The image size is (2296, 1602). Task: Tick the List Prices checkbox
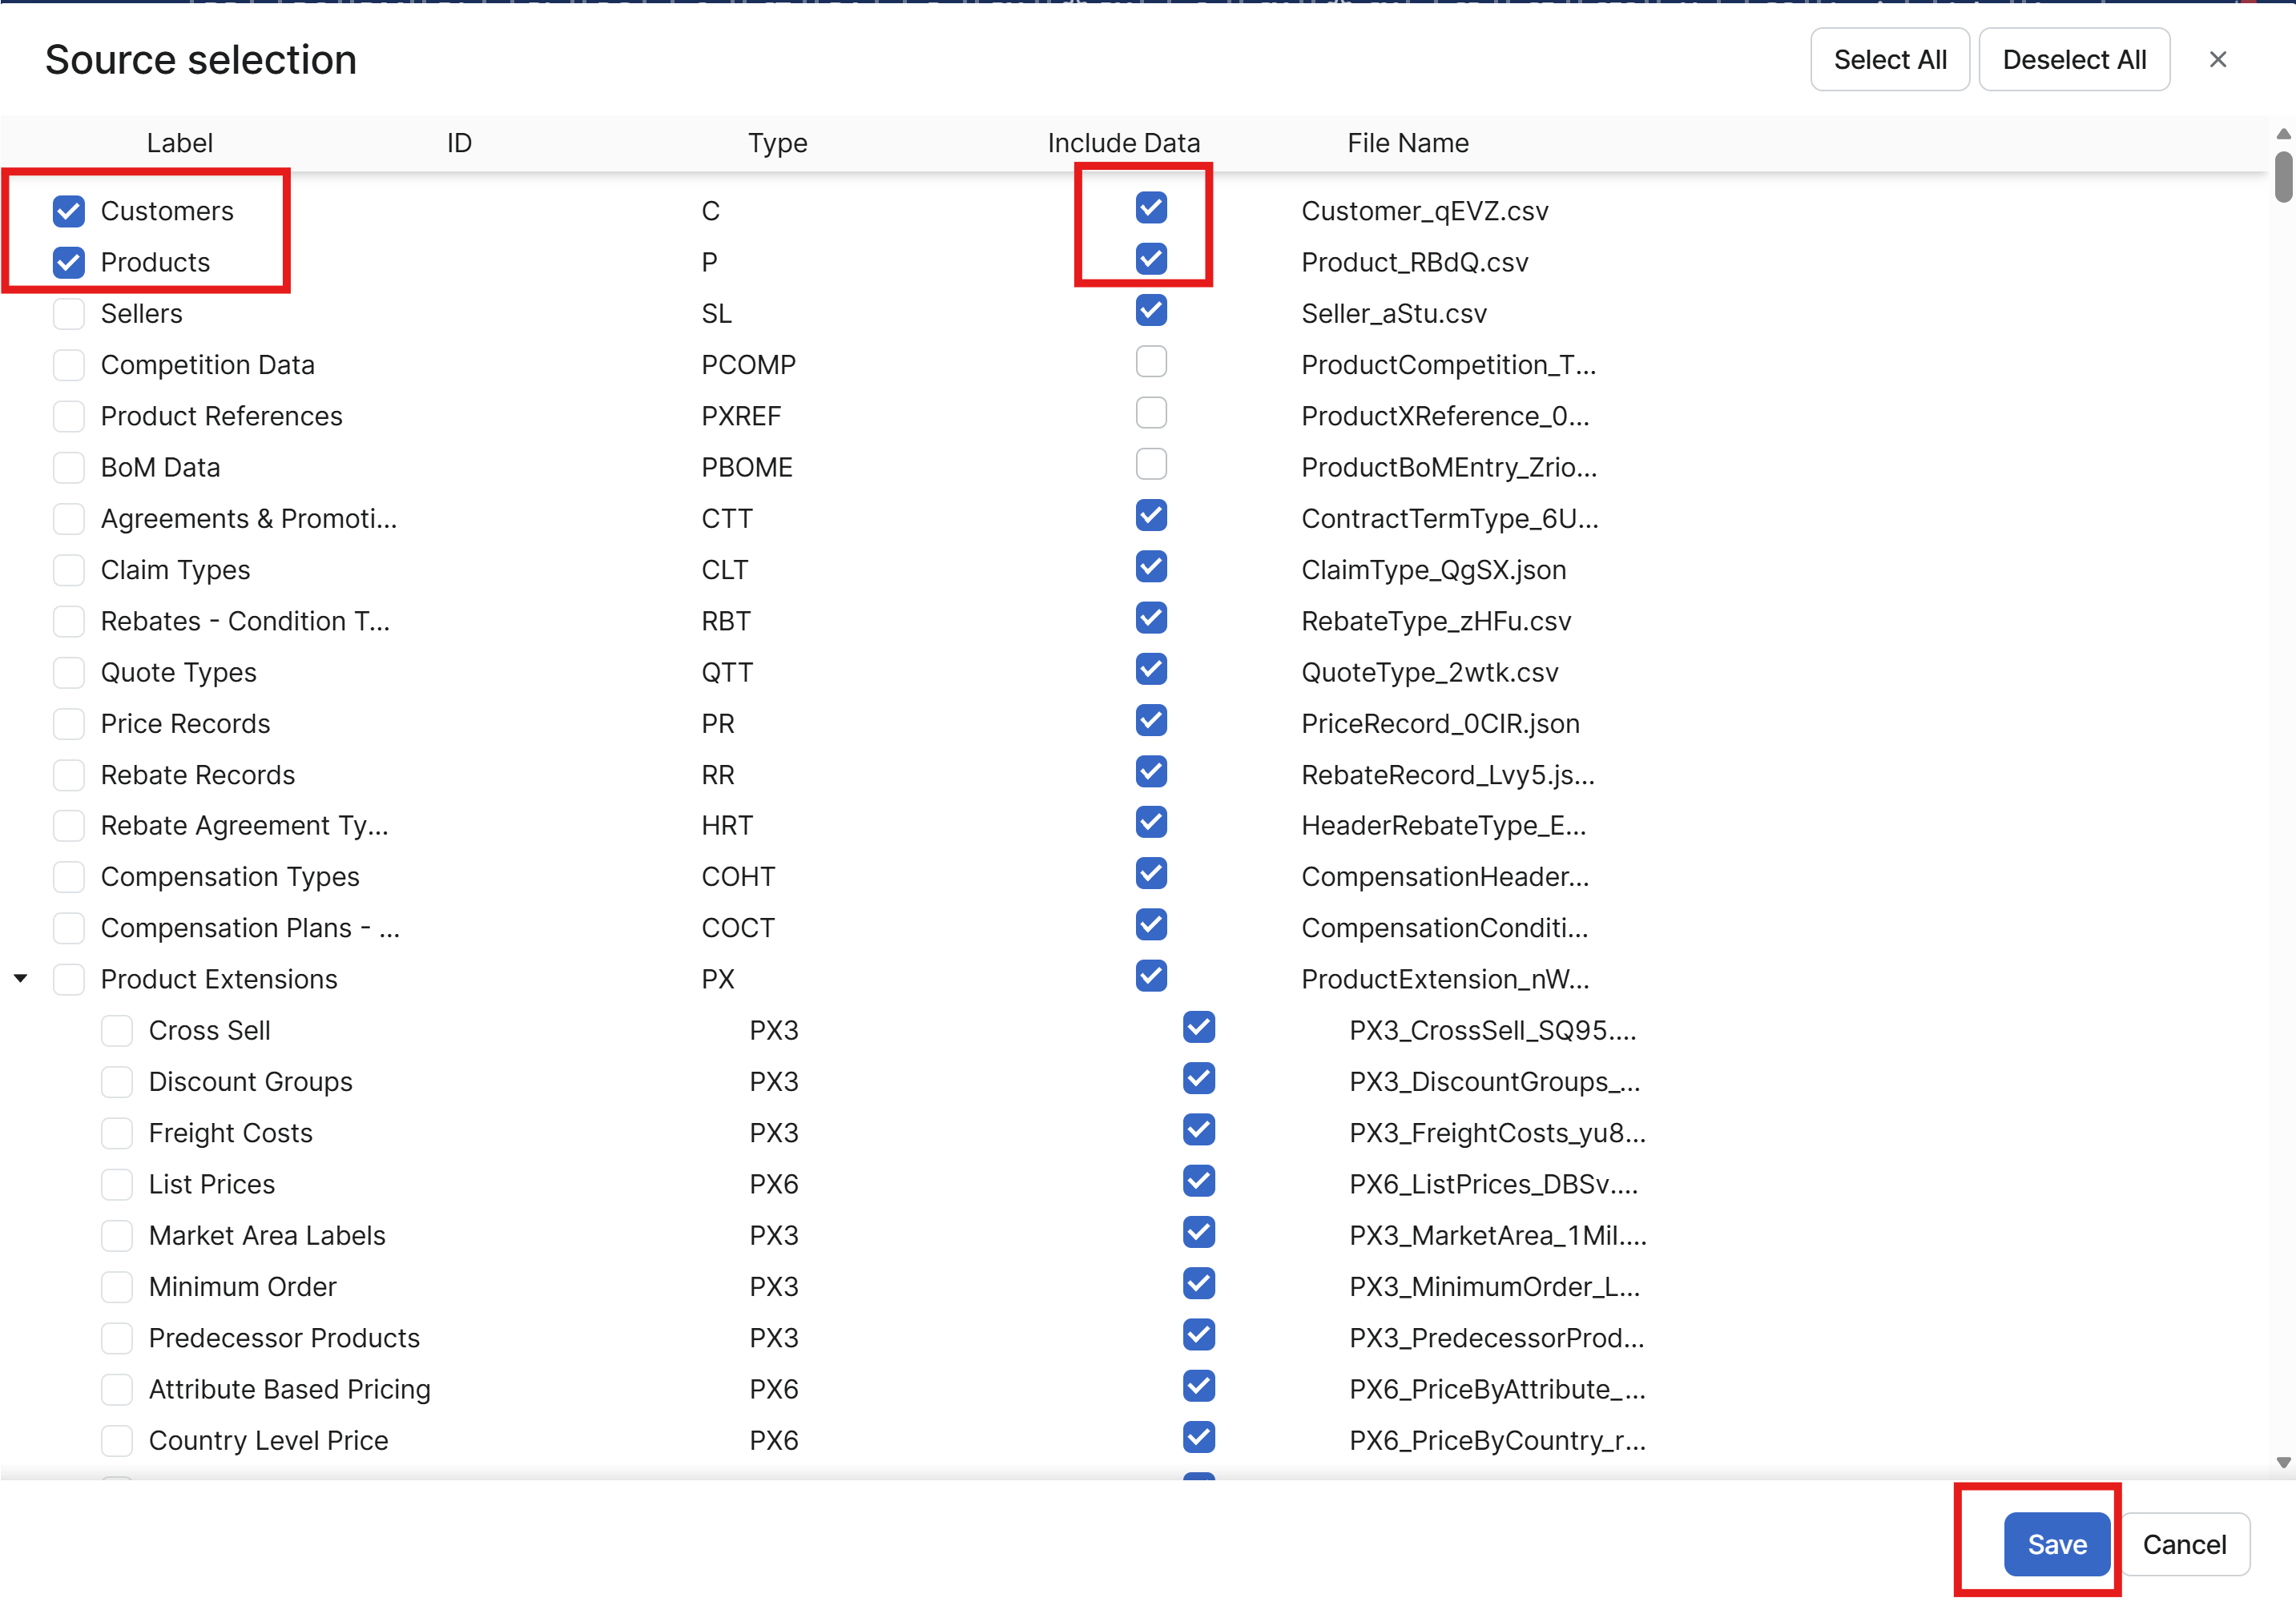click(x=117, y=1185)
